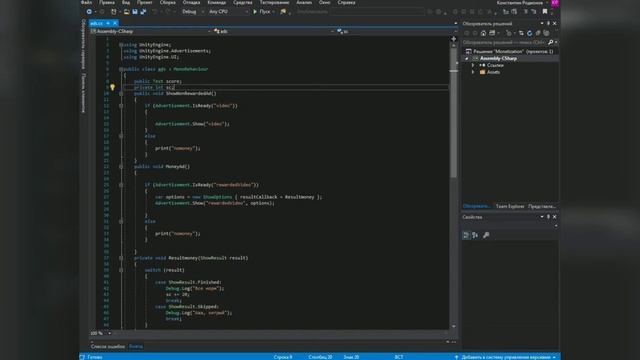640x360 pixels.
Task: Click the Save file floppy icon
Action: click(x=135, y=12)
